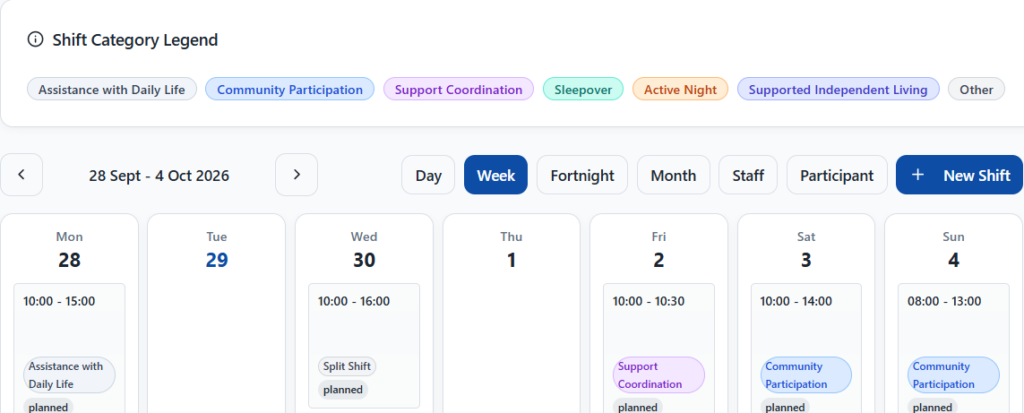The image size is (1024, 413).
Task: Select the Wed 30 day header
Action: (x=364, y=250)
